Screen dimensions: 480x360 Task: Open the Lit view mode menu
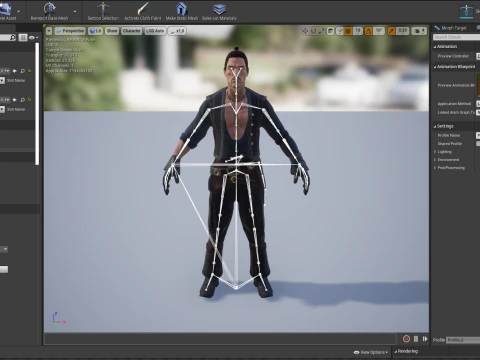coord(95,31)
